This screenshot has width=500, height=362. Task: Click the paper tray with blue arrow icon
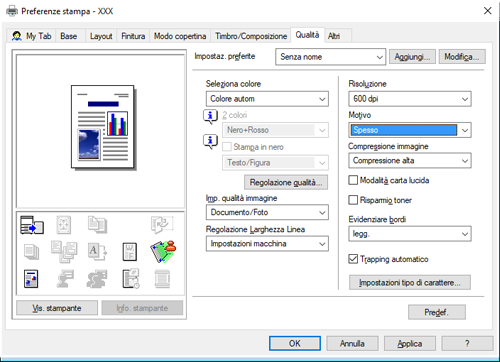point(32,225)
